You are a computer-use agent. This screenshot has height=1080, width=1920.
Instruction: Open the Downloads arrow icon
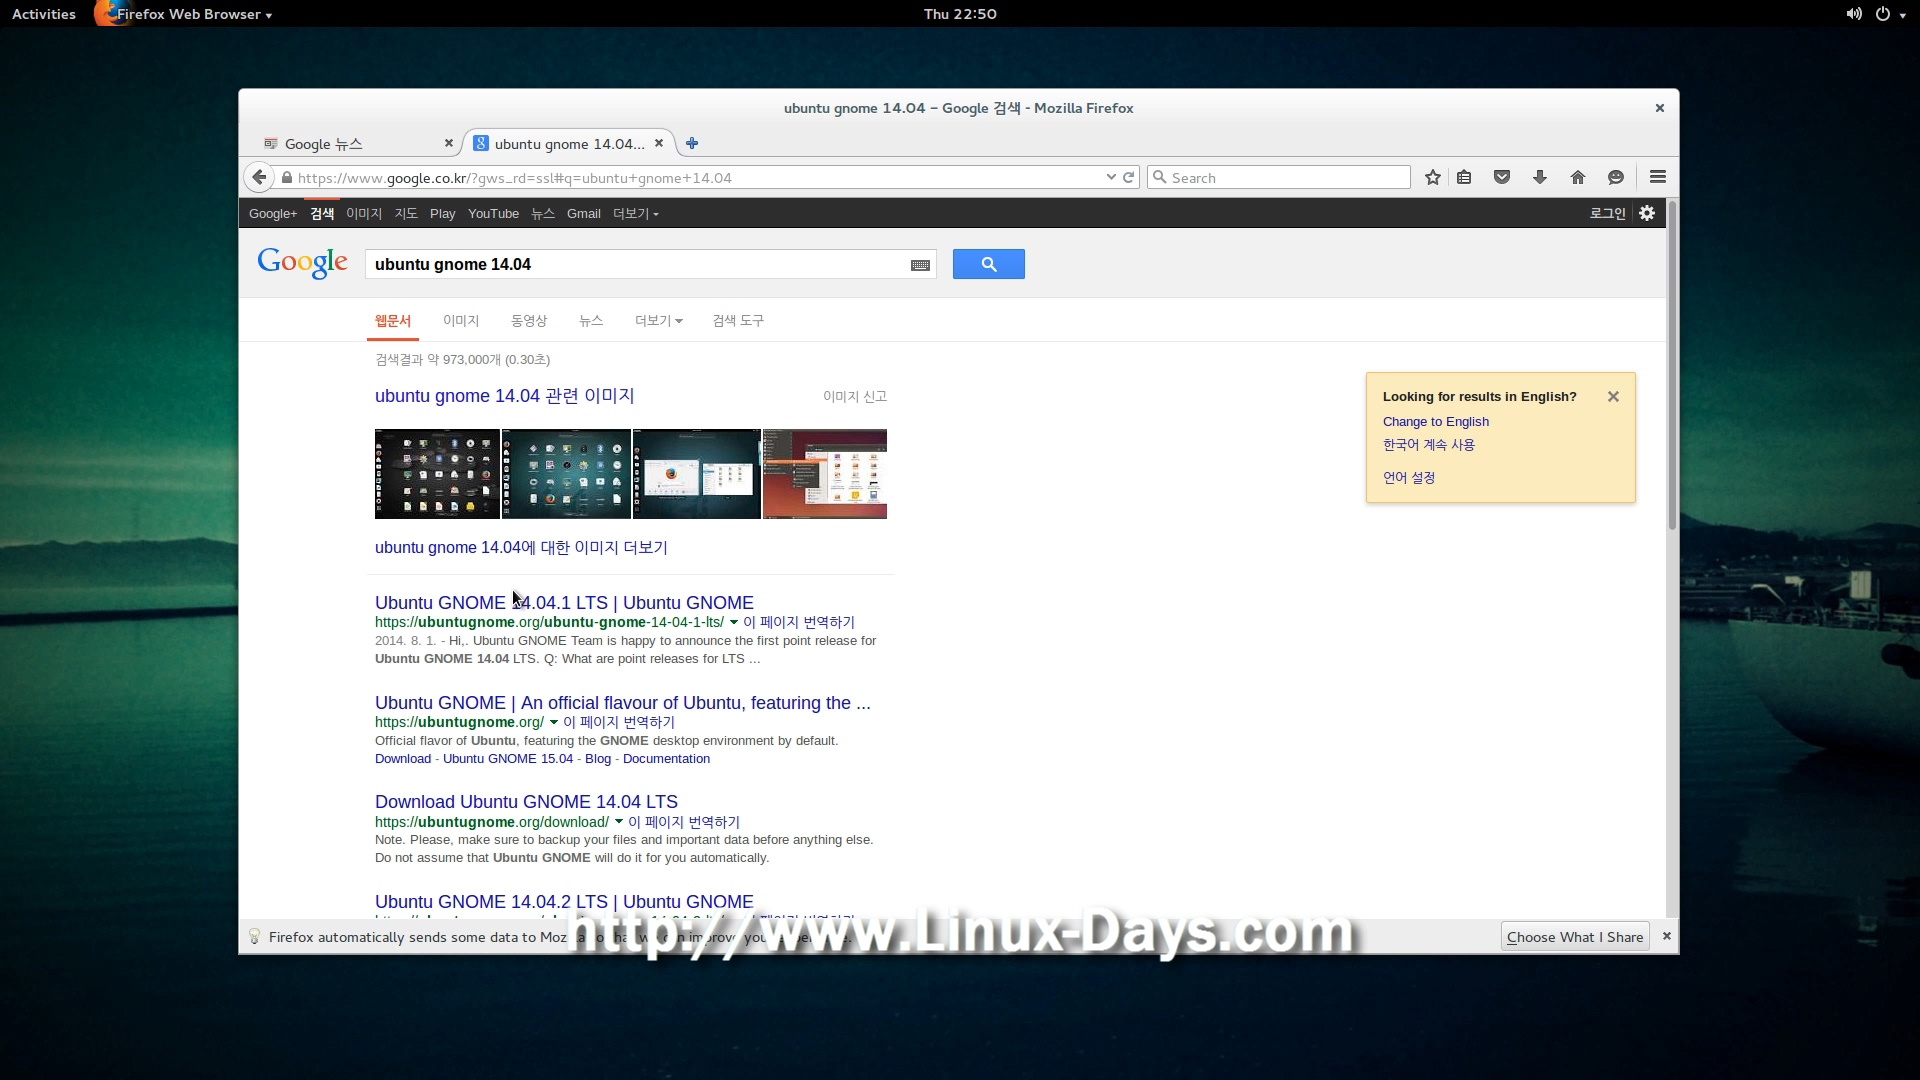[x=1540, y=177]
